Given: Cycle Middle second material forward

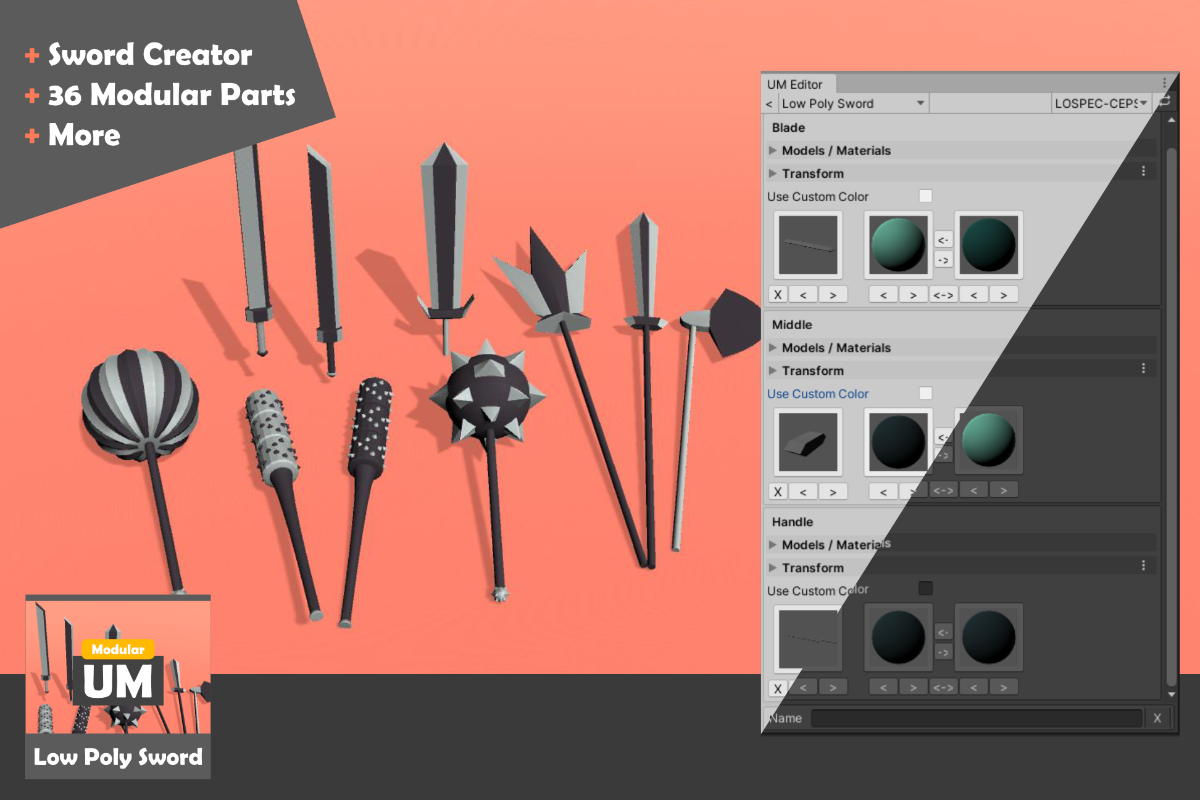Looking at the screenshot, I should click(1003, 491).
